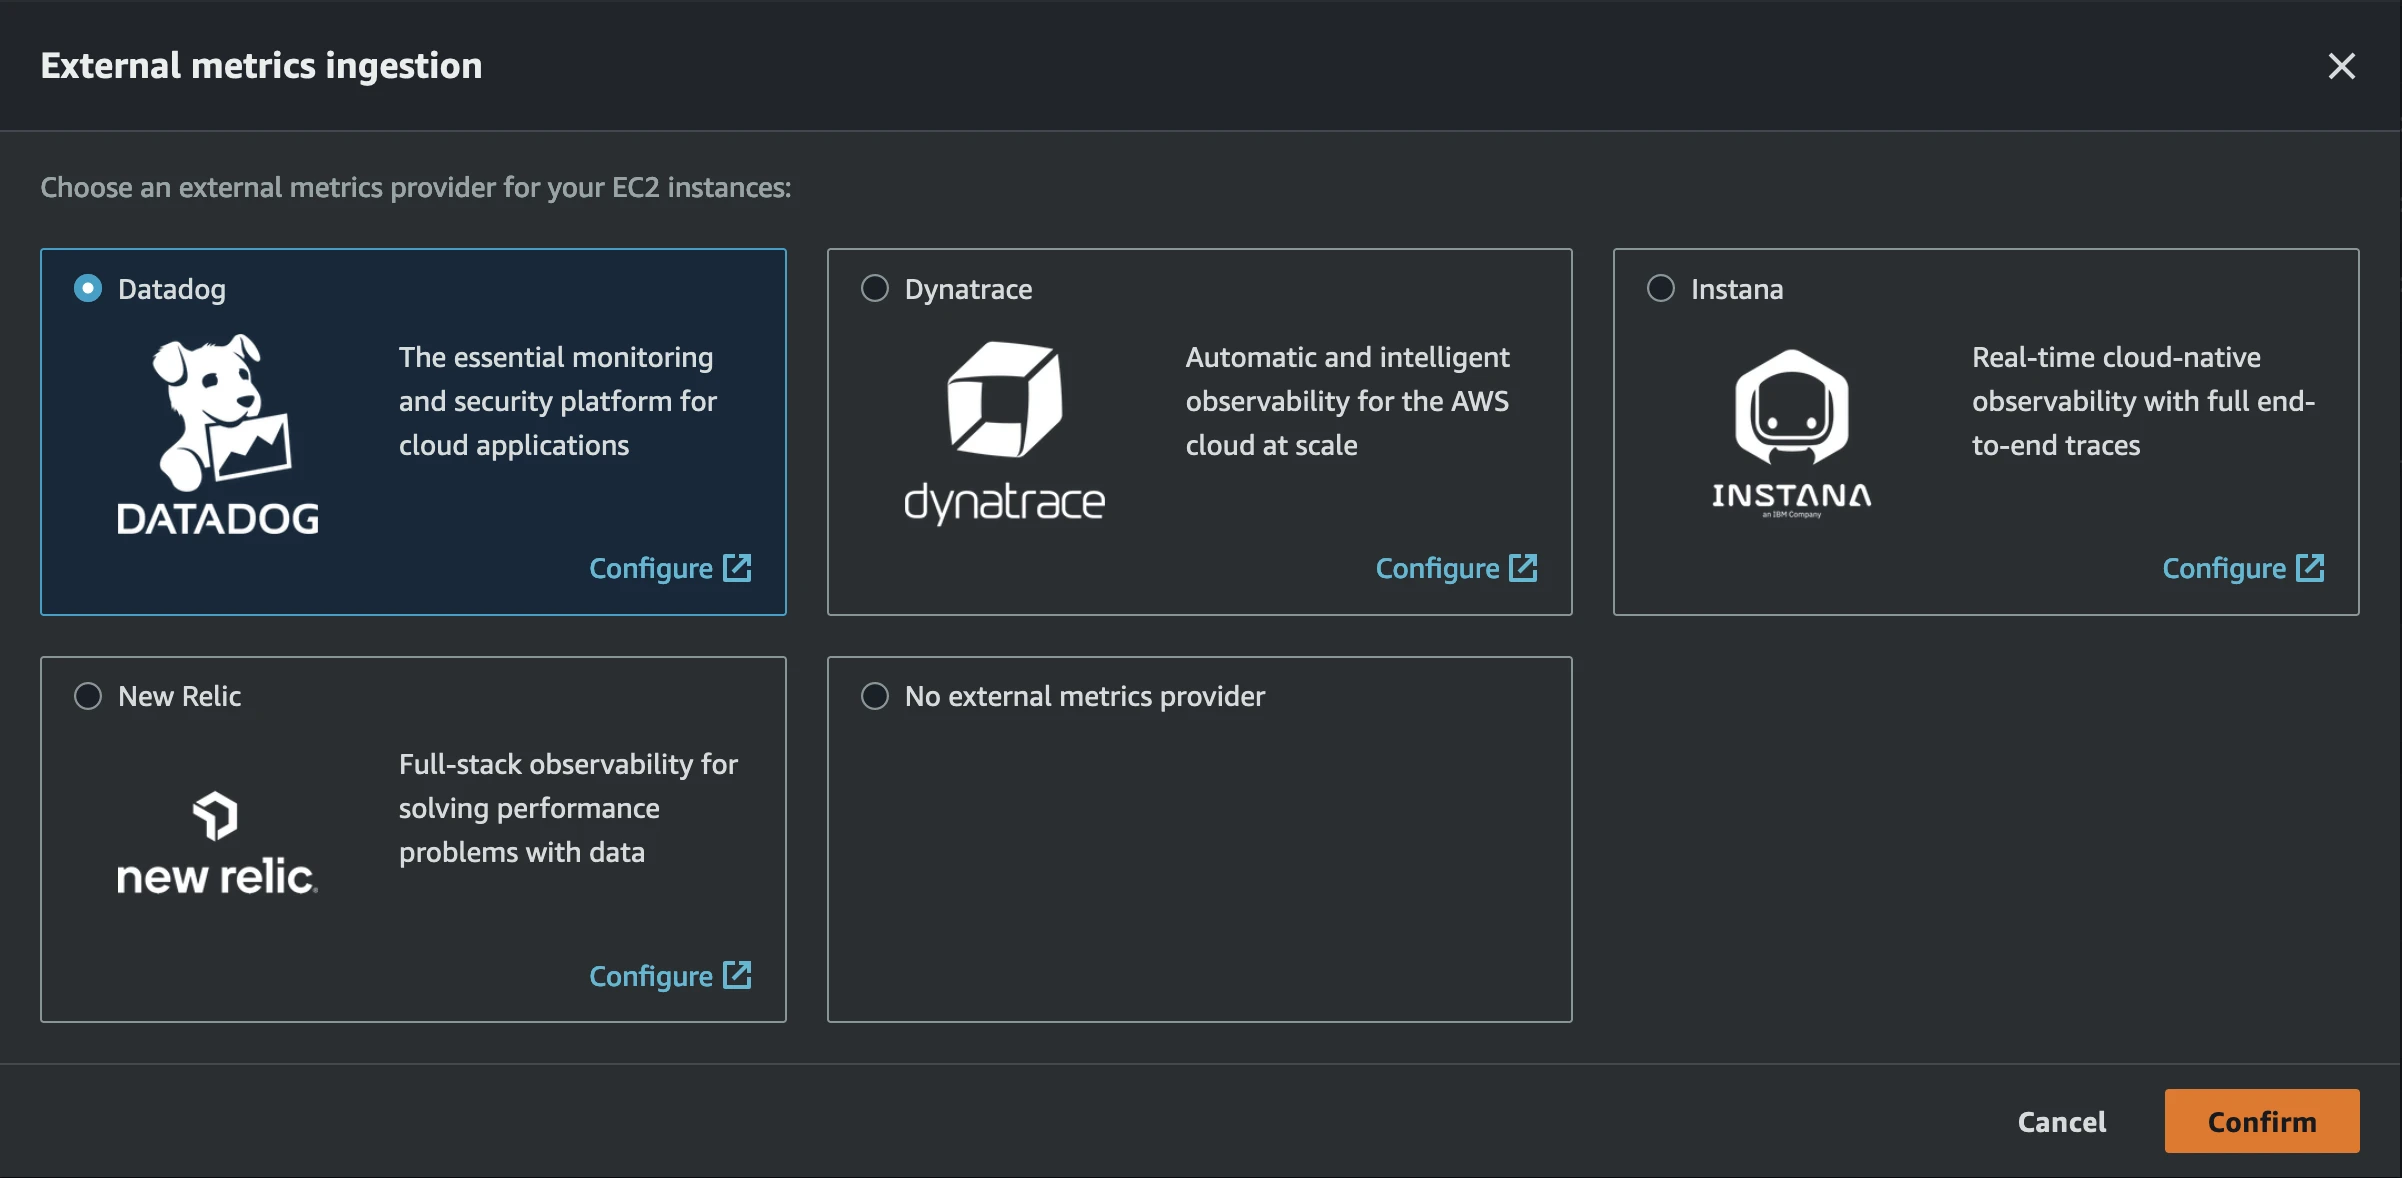Open Configure link for Datadog
Viewport: 2402px width, 1178px height.
tap(670, 568)
